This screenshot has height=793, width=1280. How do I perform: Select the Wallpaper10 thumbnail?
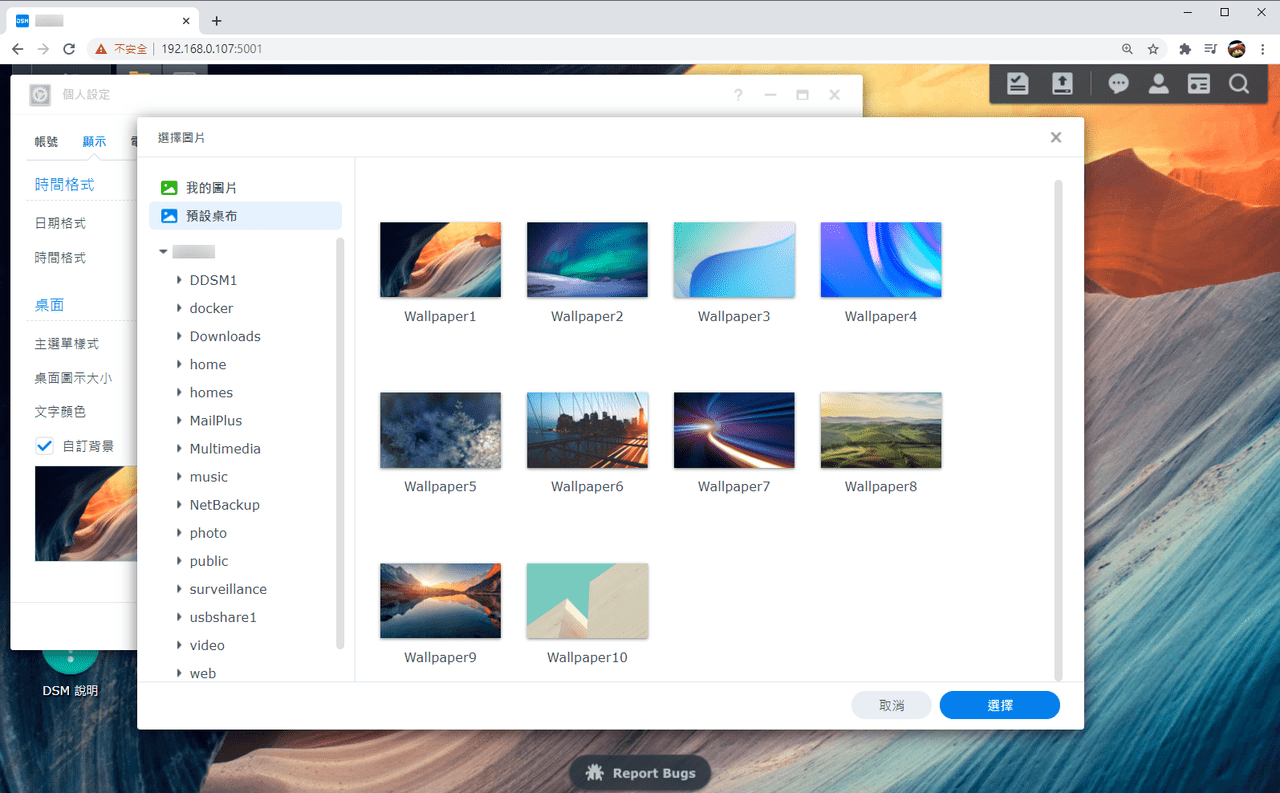(x=587, y=601)
